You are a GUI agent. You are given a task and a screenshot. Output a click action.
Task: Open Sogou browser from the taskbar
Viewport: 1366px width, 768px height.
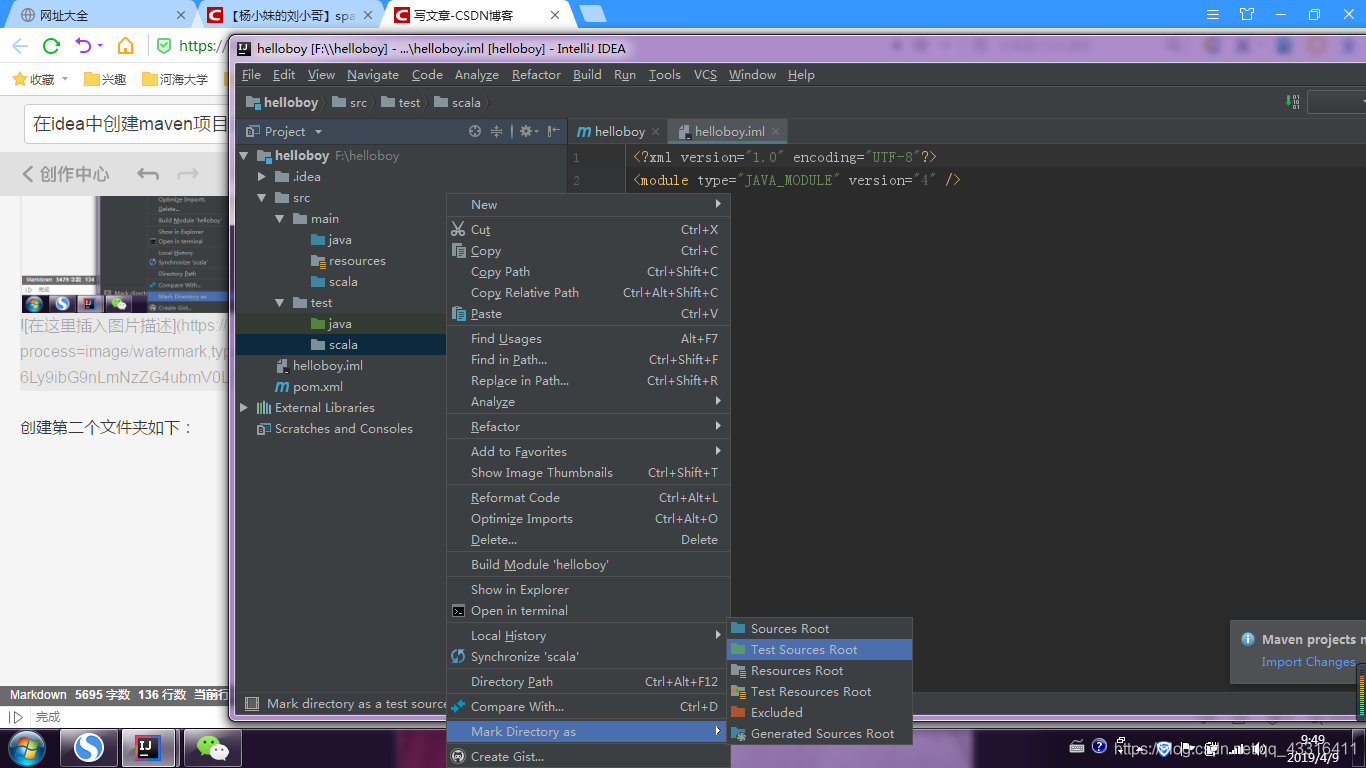click(89, 747)
